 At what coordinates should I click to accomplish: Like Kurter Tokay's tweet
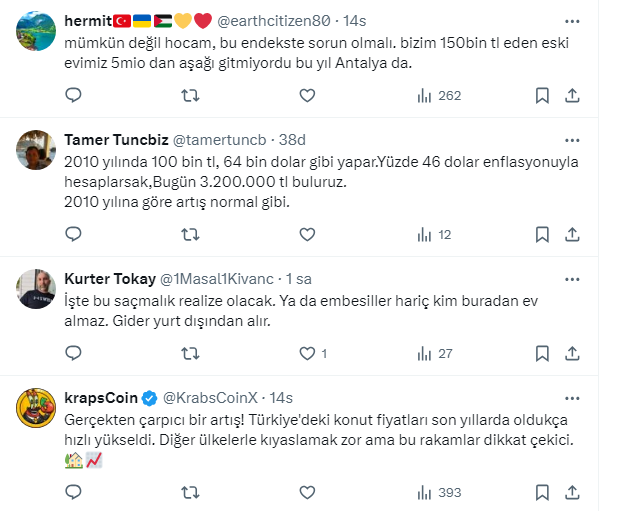point(308,353)
